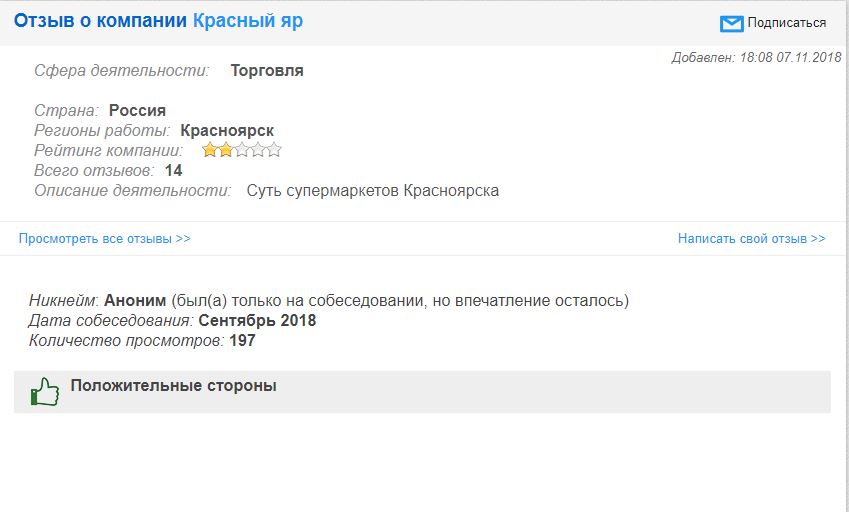Click the Добавлен date stamp
Image resolution: width=849 pixels, height=512 pixels.
(x=756, y=57)
